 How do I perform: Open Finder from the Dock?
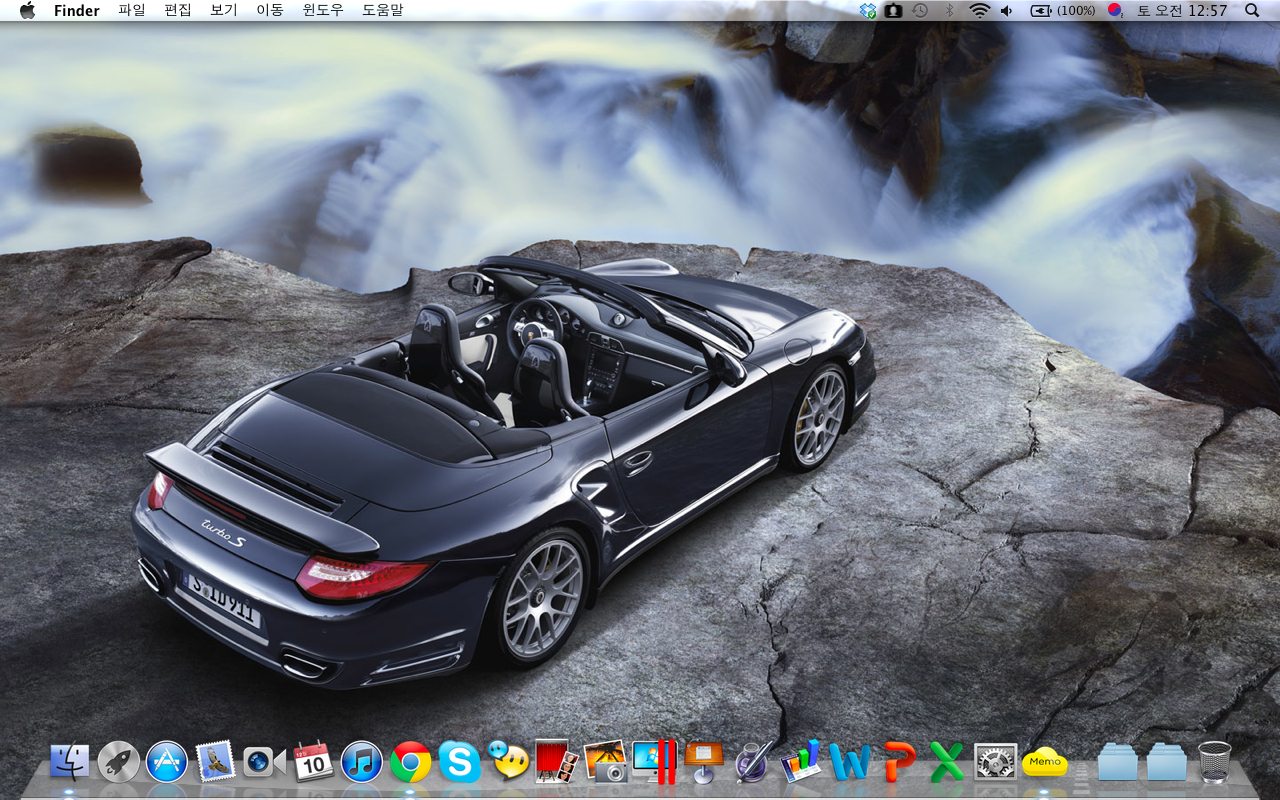[69, 763]
